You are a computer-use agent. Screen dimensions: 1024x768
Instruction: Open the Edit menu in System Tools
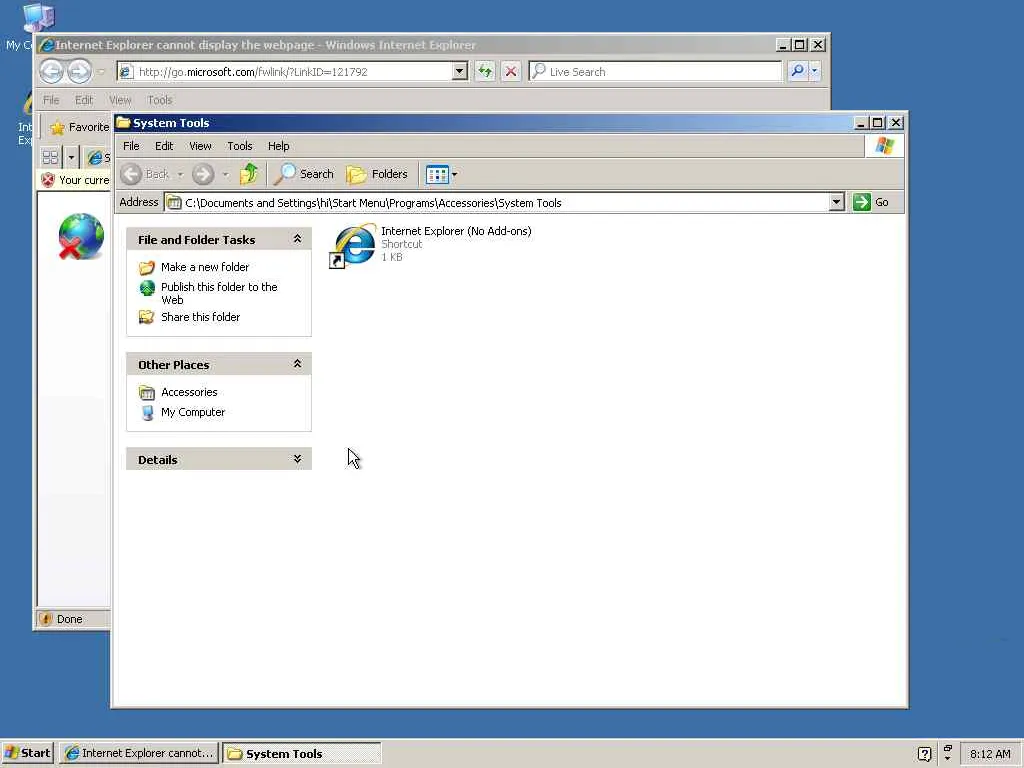pyautogui.click(x=164, y=146)
